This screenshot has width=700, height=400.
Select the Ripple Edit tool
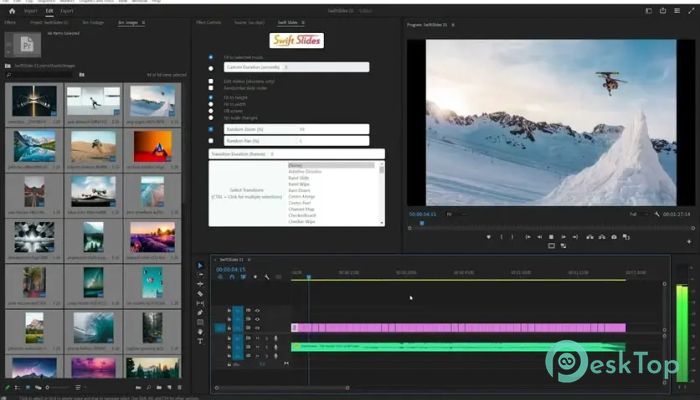pyautogui.click(x=200, y=284)
